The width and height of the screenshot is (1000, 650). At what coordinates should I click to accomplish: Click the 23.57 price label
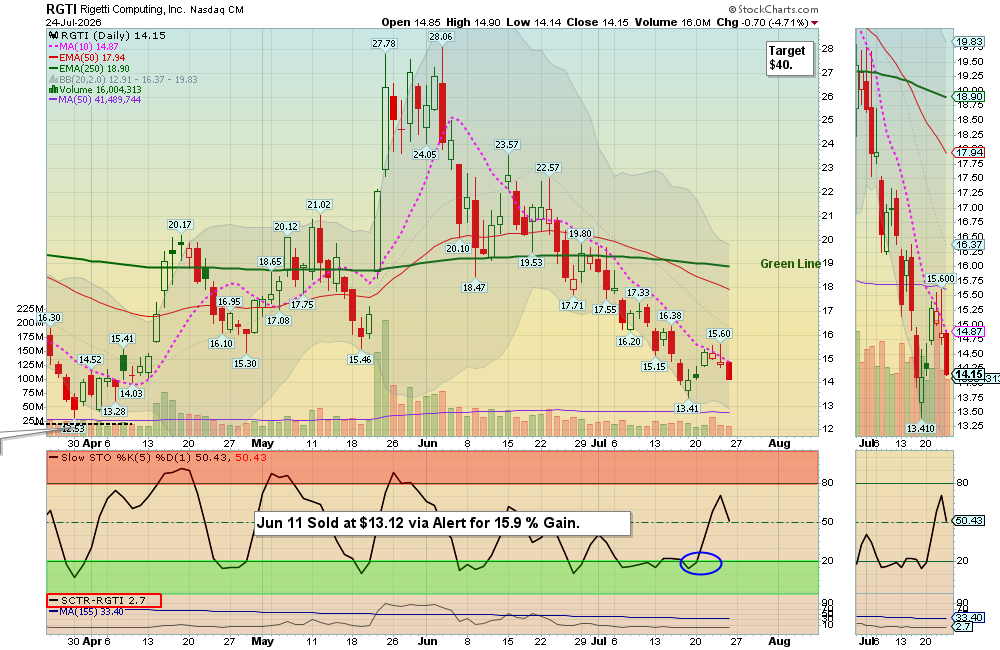pos(507,145)
